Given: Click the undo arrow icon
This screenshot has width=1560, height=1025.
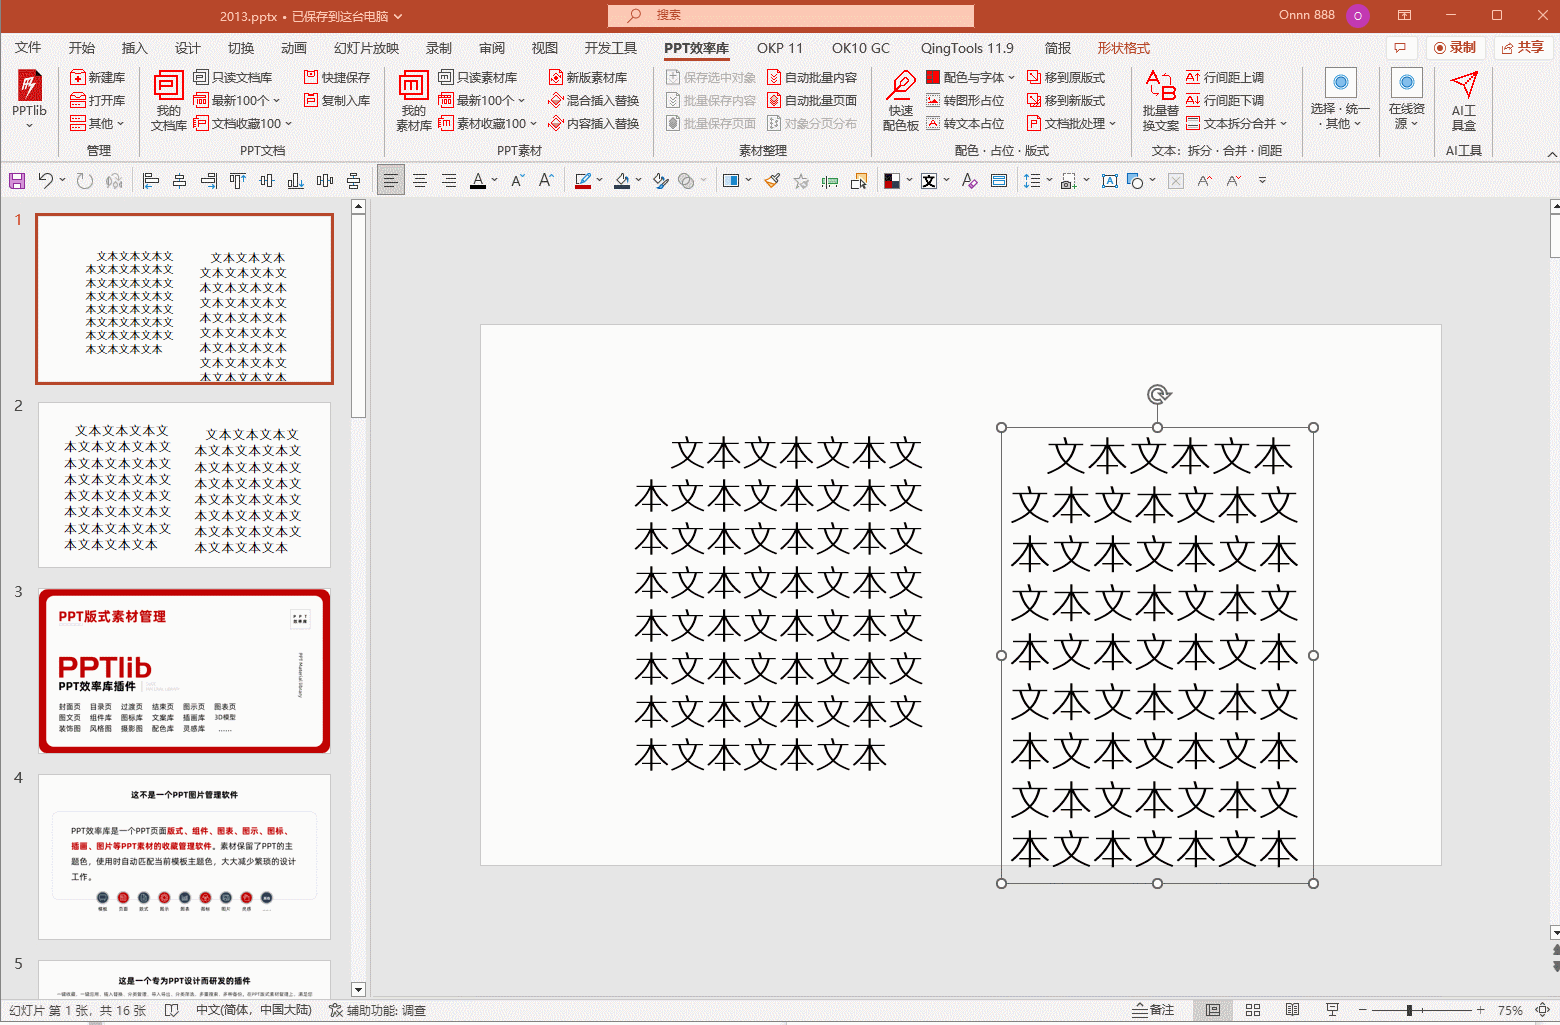Looking at the screenshot, I should (x=45, y=181).
